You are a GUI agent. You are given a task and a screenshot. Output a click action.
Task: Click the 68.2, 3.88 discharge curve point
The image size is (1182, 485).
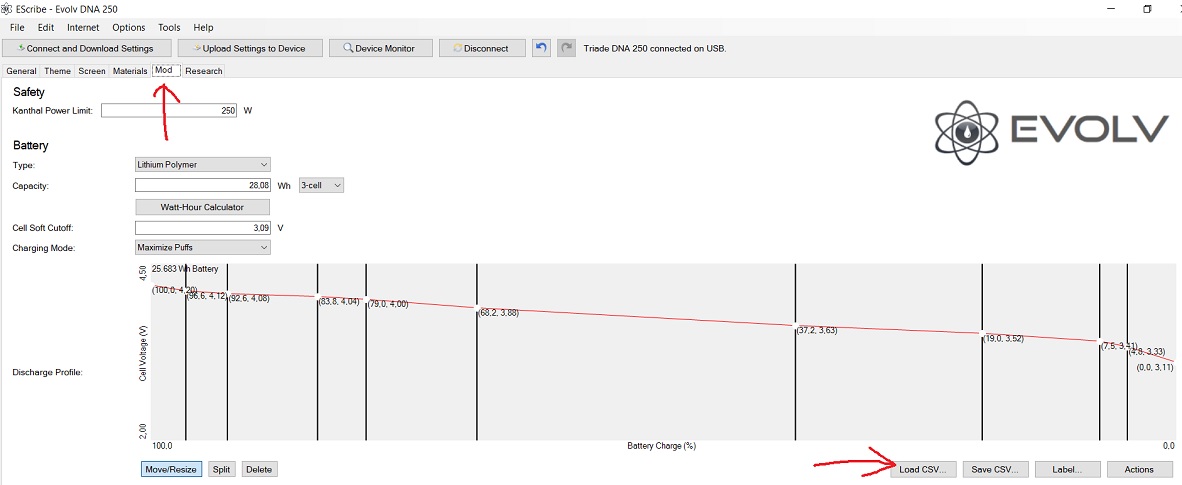(x=477, y=308)
